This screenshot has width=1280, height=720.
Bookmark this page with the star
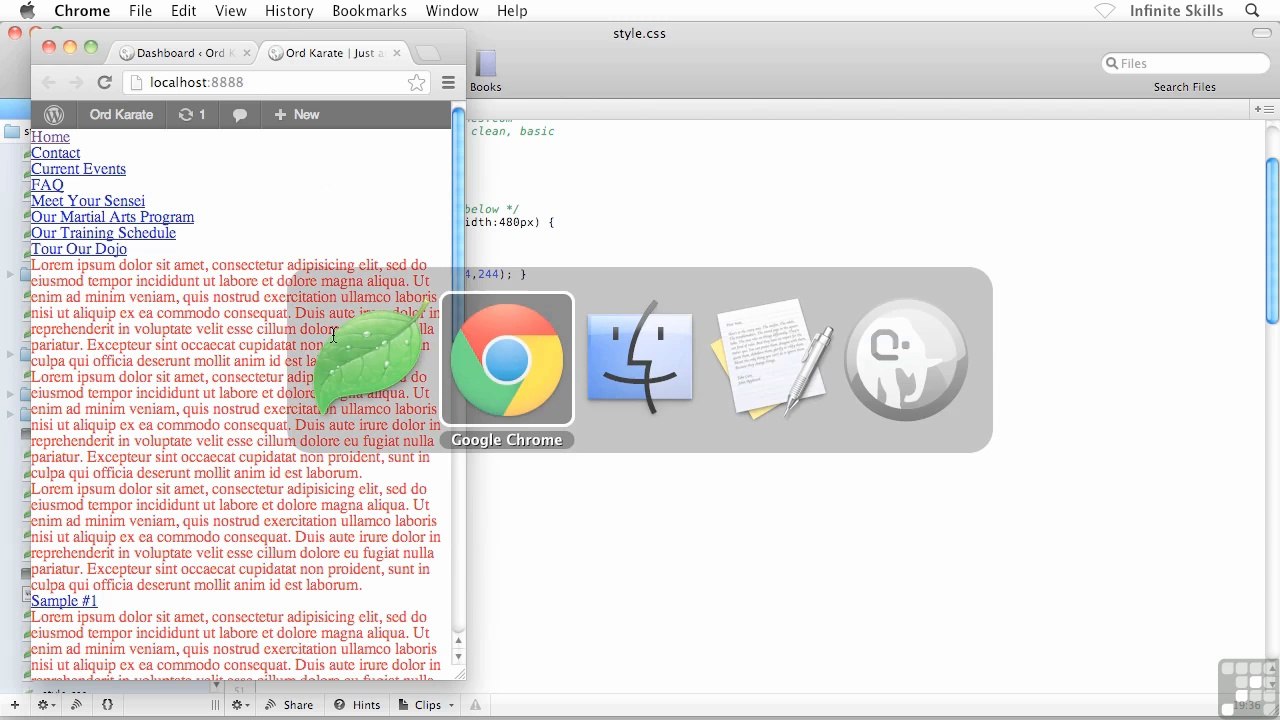tap(417, 83)
